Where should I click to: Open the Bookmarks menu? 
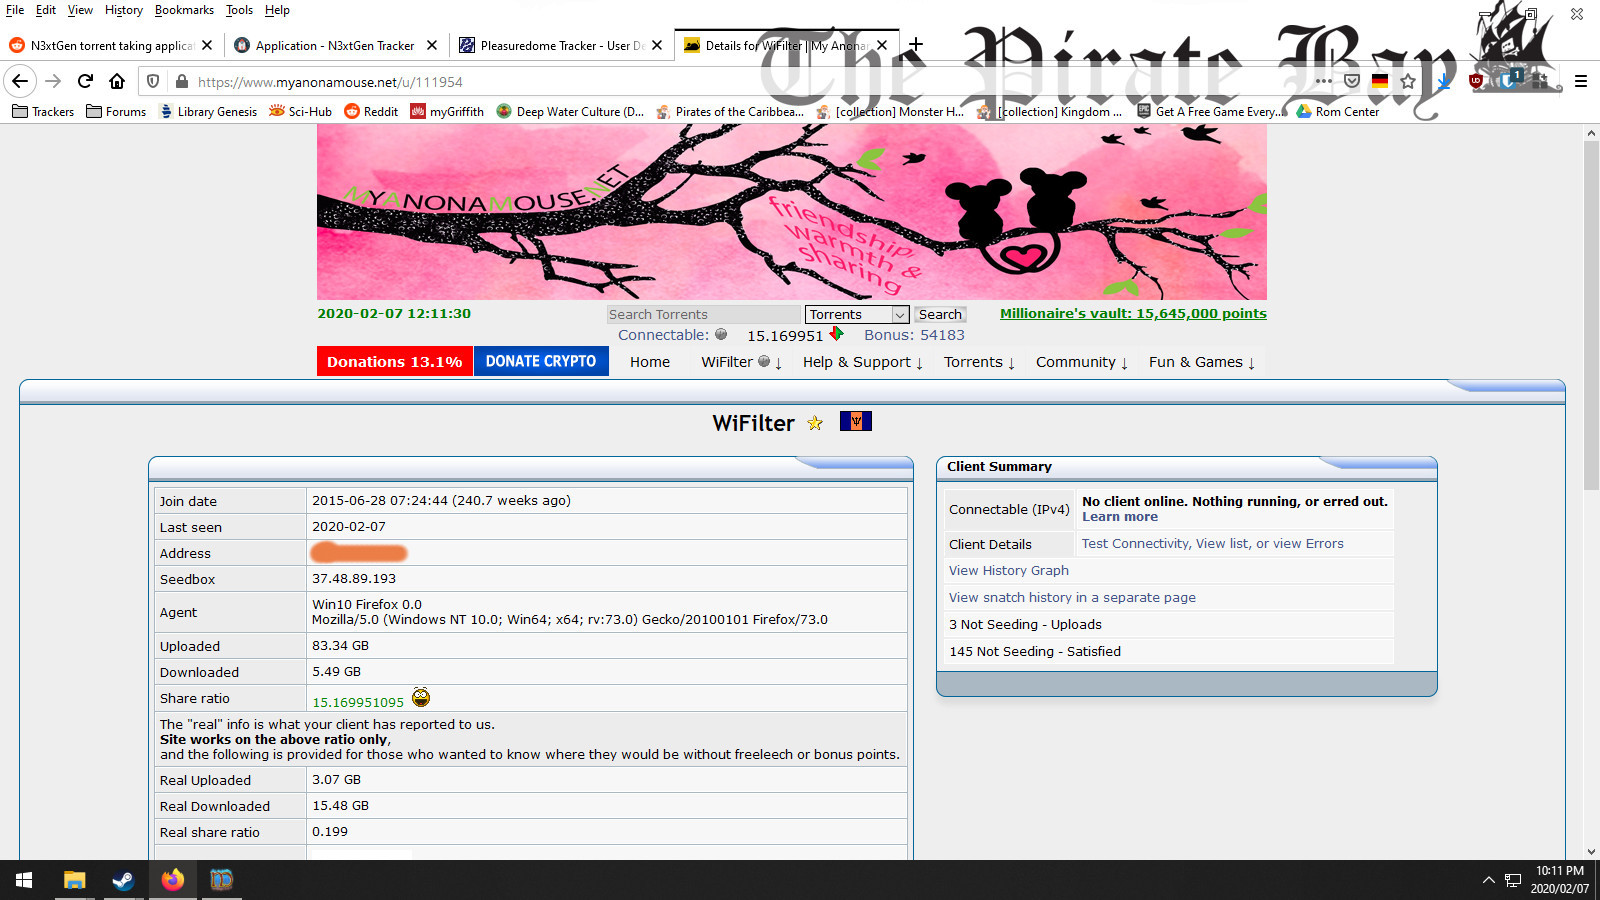184,10
